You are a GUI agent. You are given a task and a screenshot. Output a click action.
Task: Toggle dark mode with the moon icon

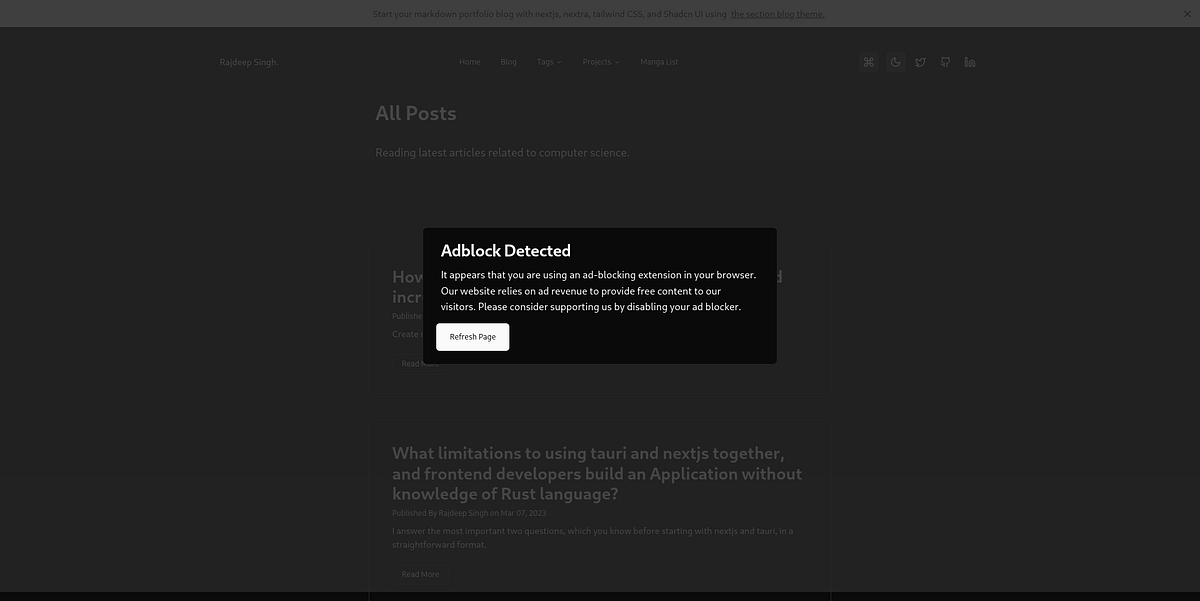click(x=891, y=59)
